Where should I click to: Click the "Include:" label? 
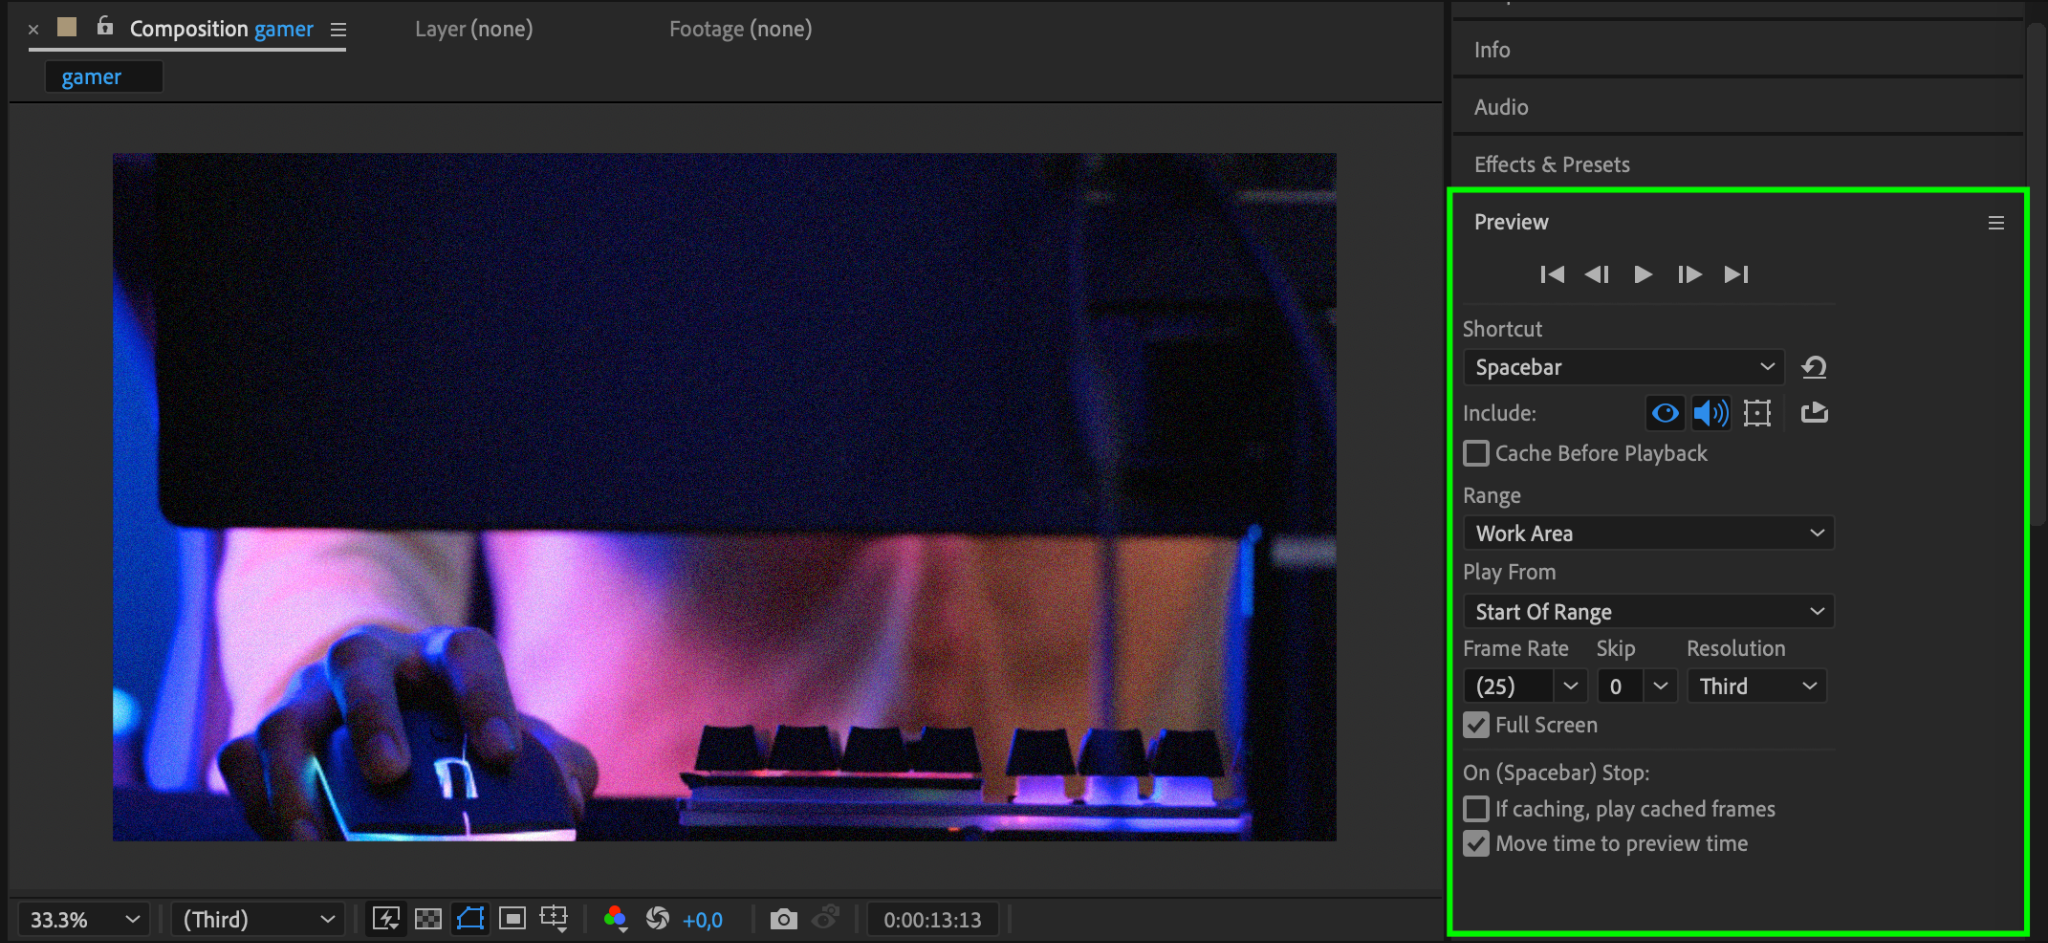(x=1499, y=413)
